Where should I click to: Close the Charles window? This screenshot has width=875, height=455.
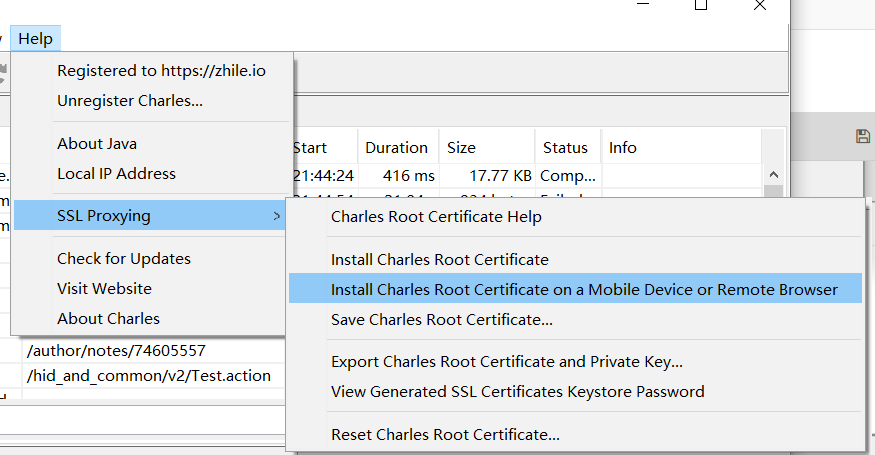tap(759, 5)
